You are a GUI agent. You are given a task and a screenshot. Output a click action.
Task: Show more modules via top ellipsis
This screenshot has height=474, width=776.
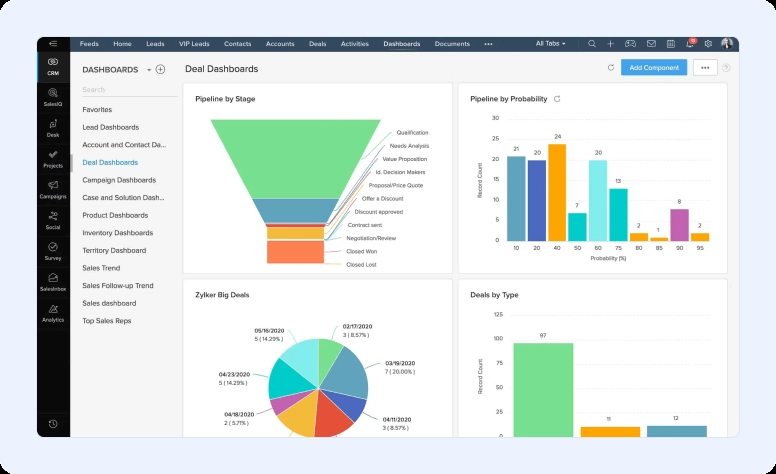(488, 44)
